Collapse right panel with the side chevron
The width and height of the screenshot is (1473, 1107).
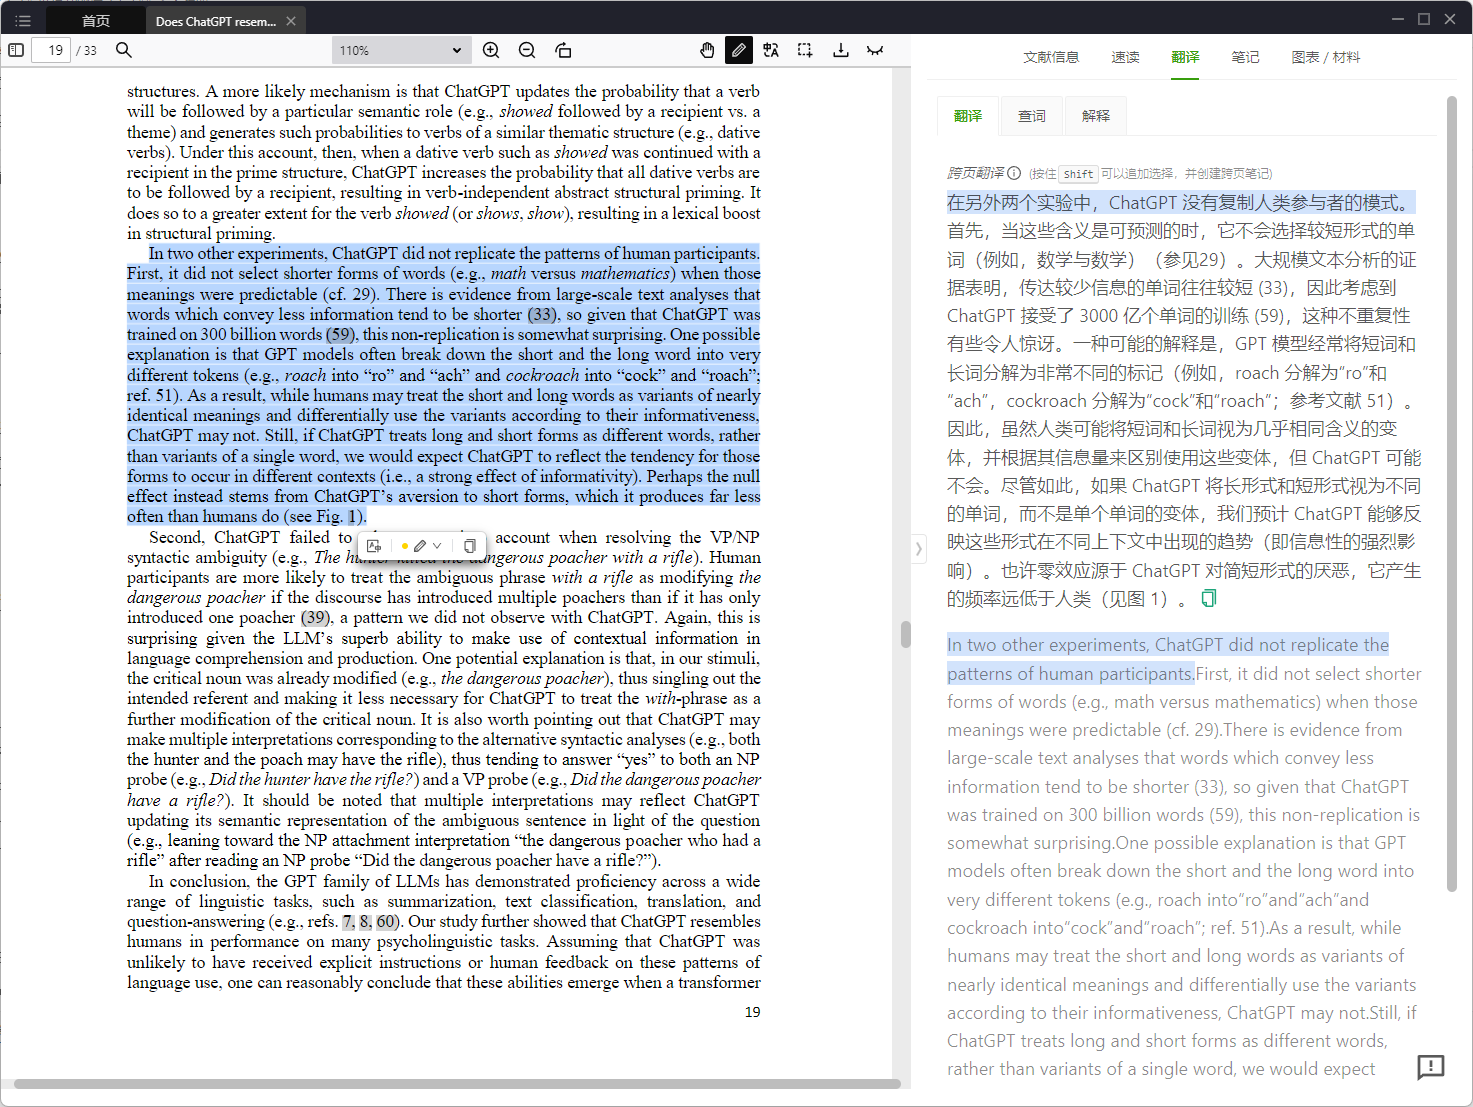(918, 548)
